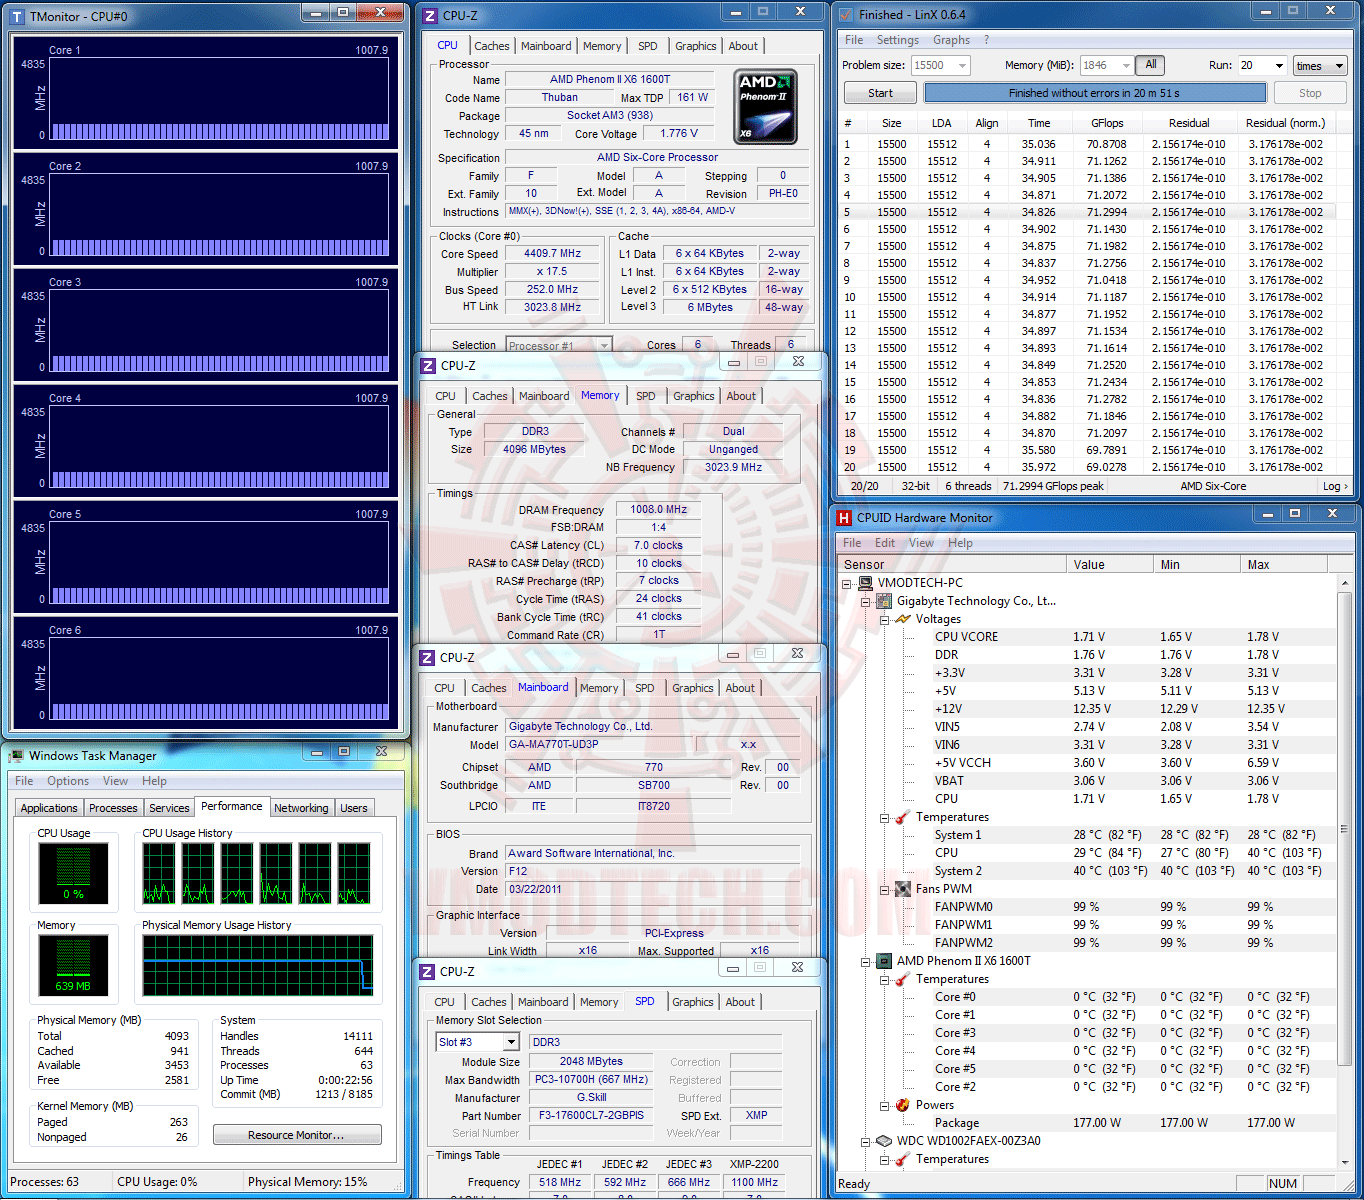Click the AMD Phenom II processor logo
1364x1200 pixels.
click(765, 107)
